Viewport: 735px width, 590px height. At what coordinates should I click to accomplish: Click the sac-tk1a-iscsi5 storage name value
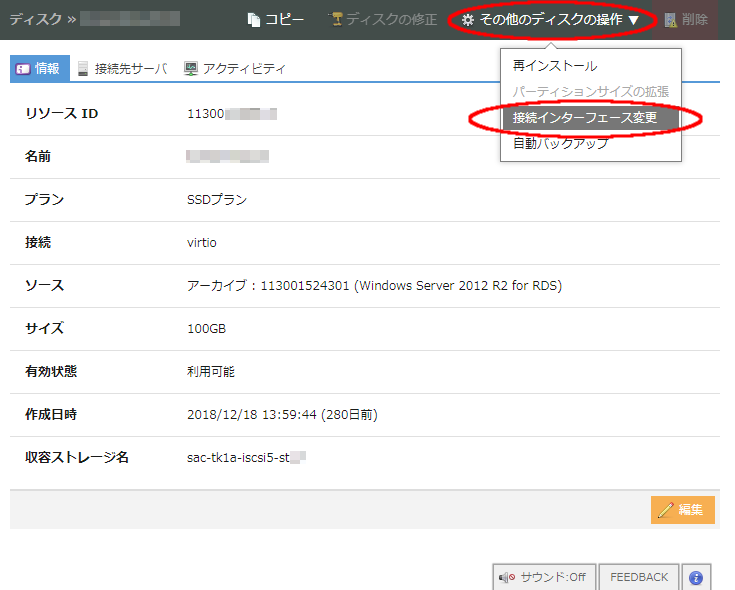tap(245, 458)
